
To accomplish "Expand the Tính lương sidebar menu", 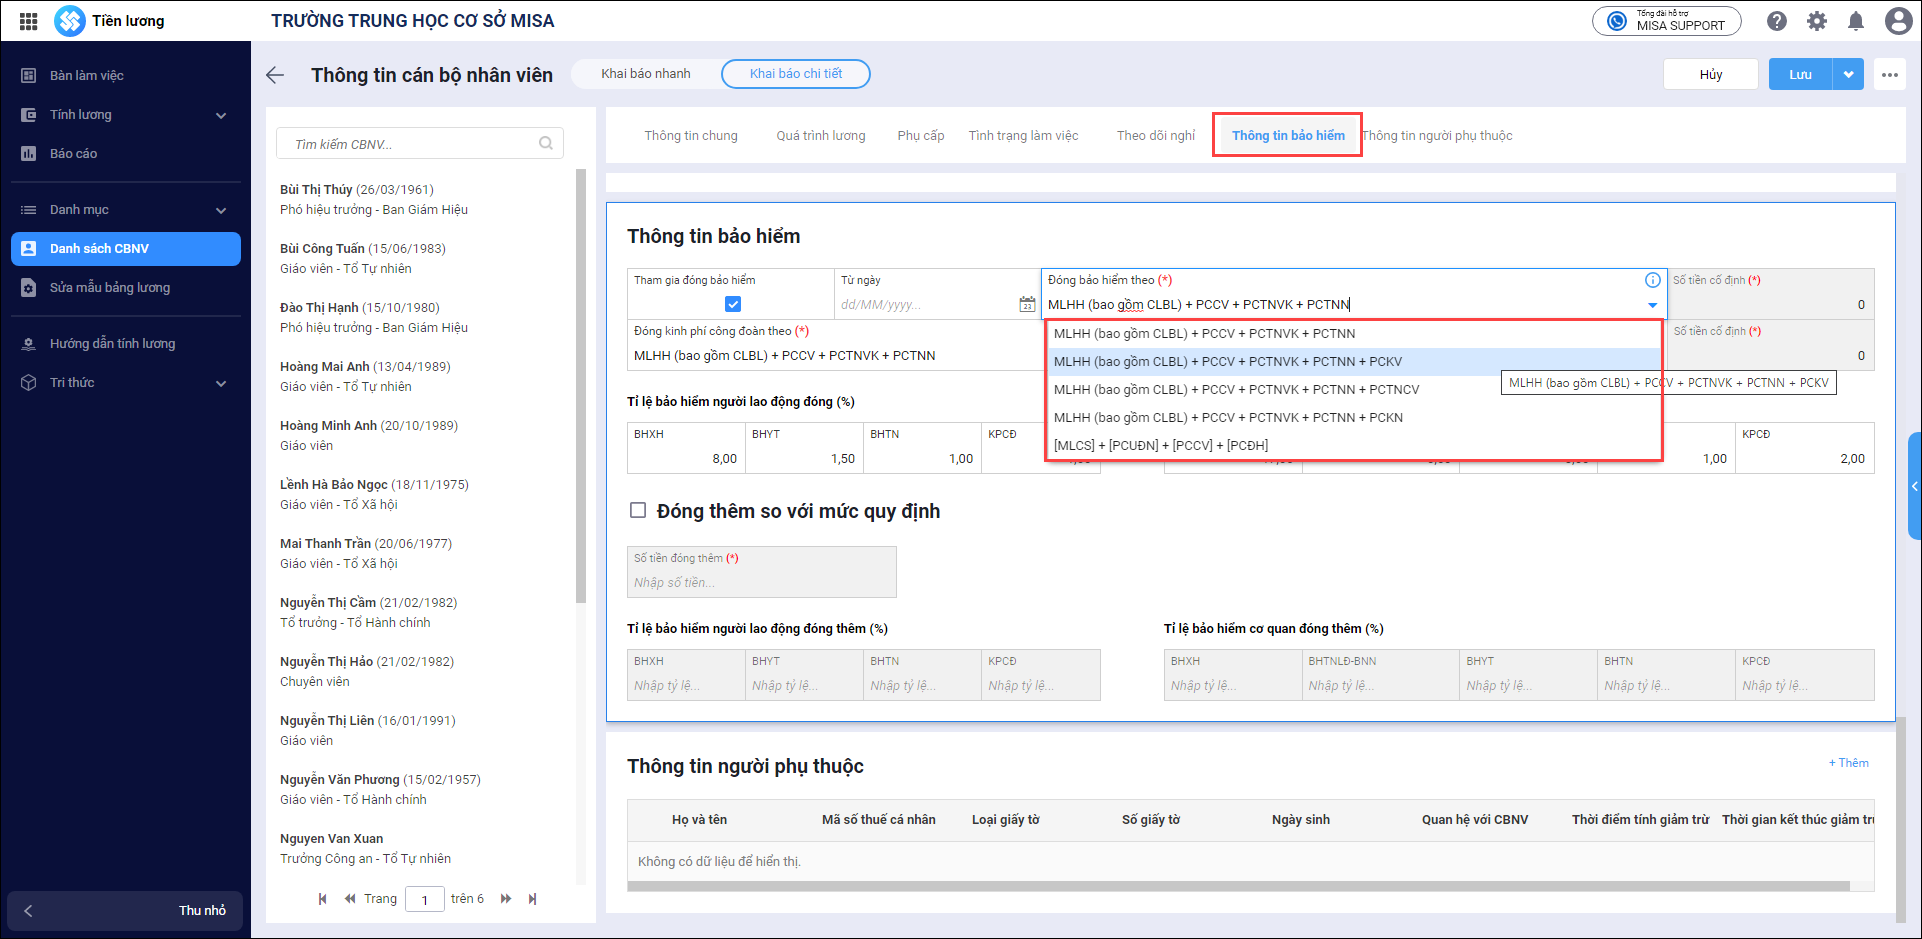I will [126, 115].
